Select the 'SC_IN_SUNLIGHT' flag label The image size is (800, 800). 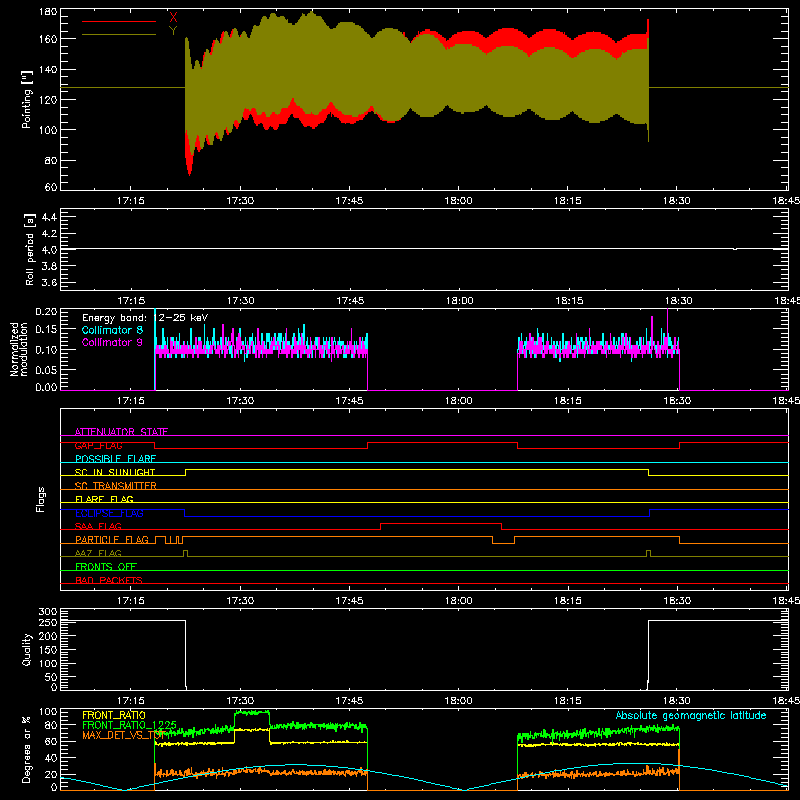(x=115, y=472)
